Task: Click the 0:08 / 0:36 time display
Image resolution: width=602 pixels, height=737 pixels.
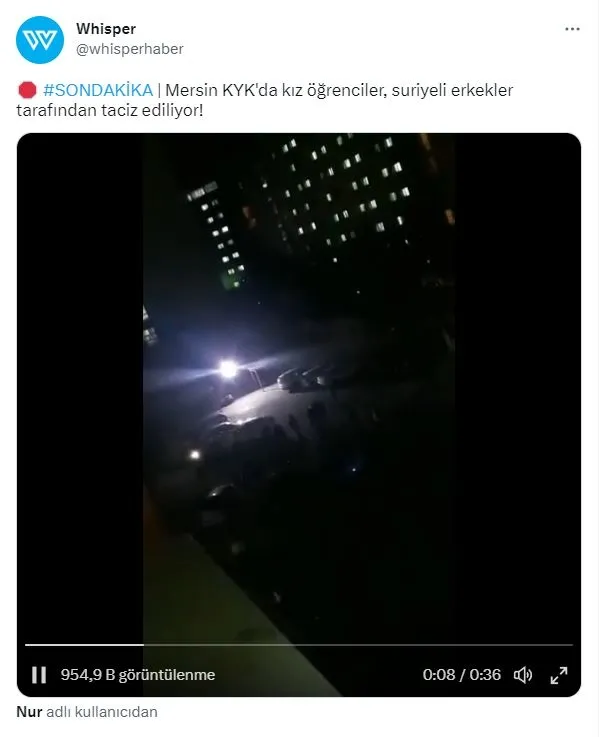Action: pyautogui.click(x=461, y=675)
